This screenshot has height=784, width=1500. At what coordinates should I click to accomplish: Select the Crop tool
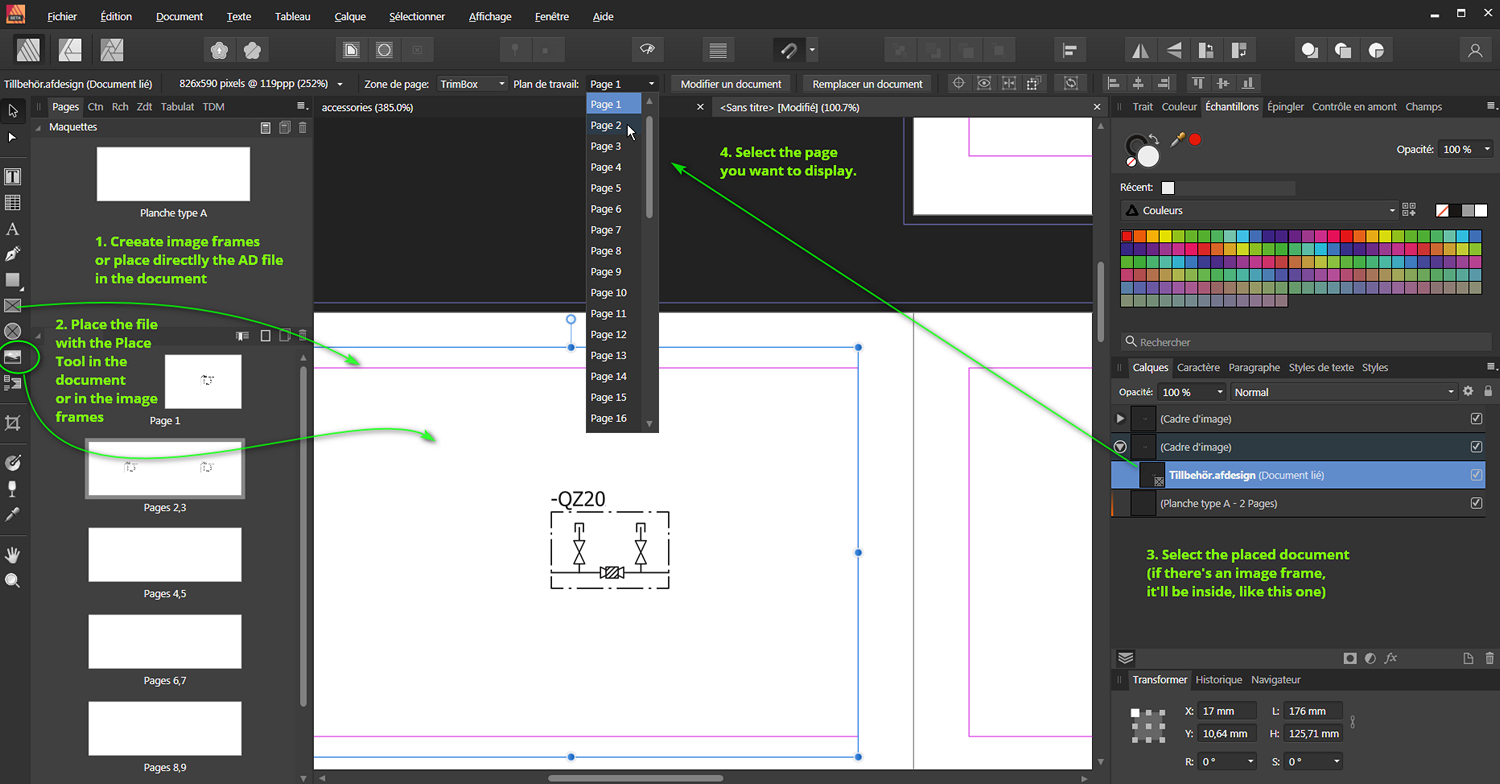click(x=13, y=424)
